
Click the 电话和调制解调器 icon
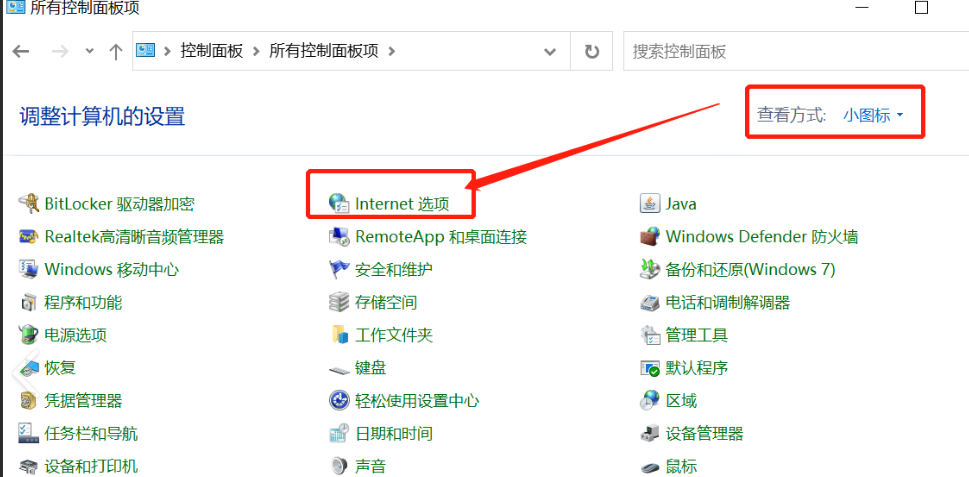click(649, 302)
